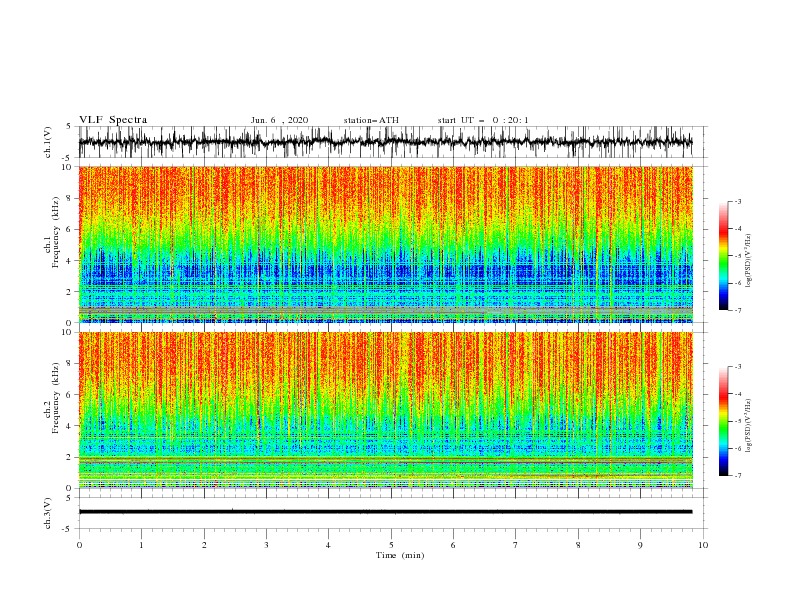Click the 'station=ATH' label
The height and width of the screenshot is (612, 792).
[x=371, y=120]
